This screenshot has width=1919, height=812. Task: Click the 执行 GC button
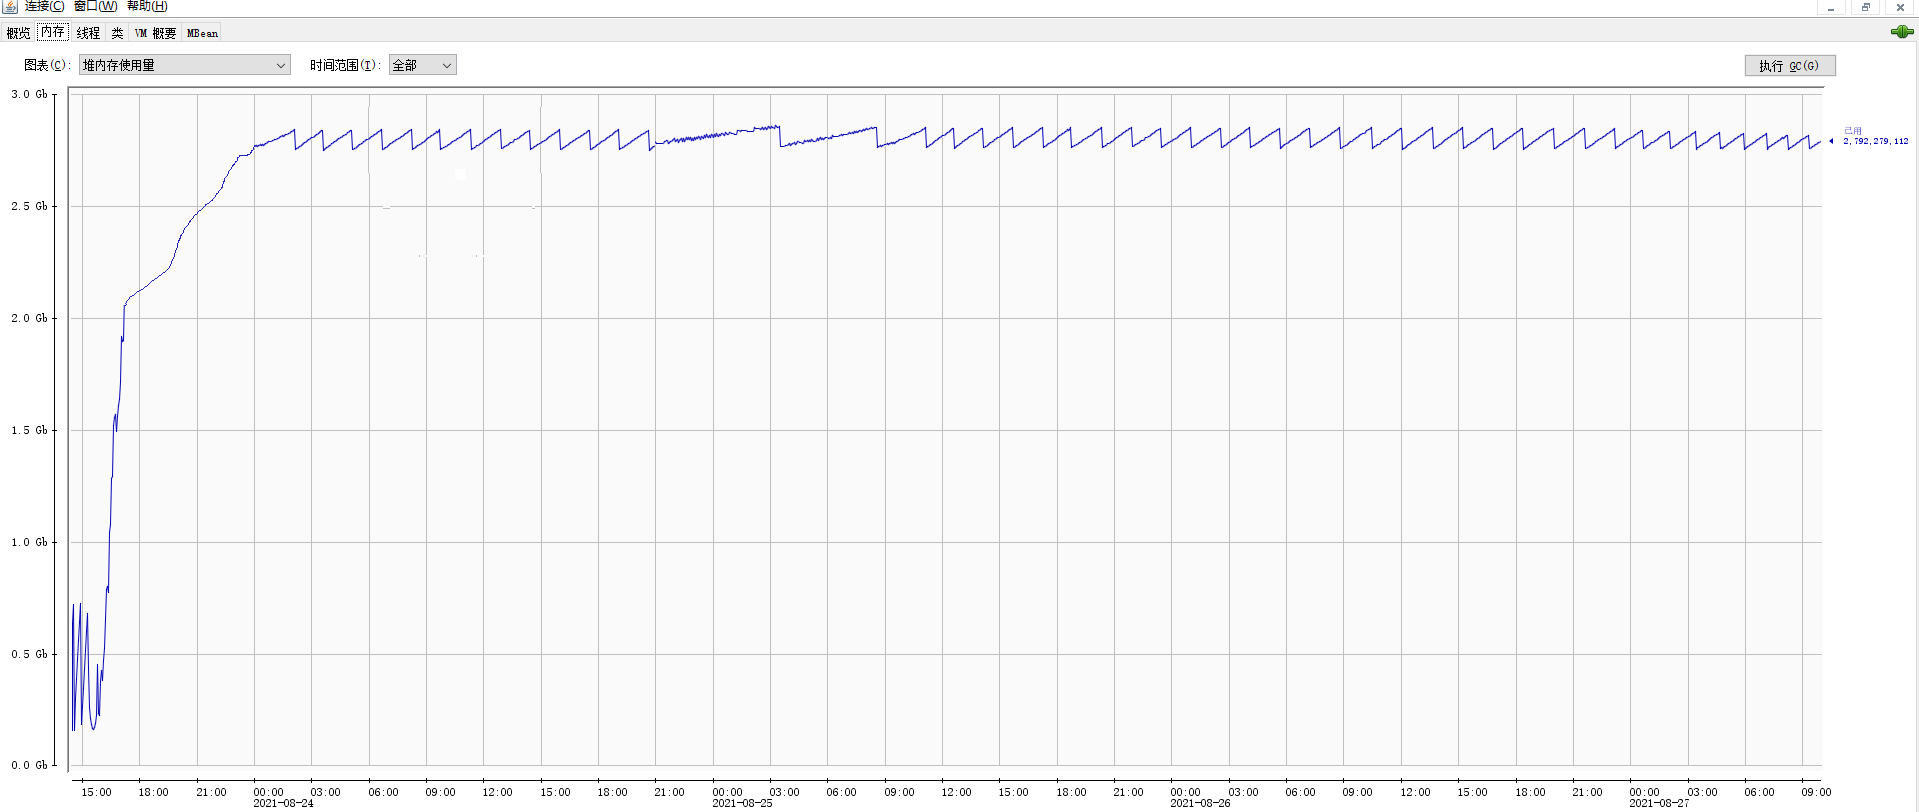coord(1790,65)
